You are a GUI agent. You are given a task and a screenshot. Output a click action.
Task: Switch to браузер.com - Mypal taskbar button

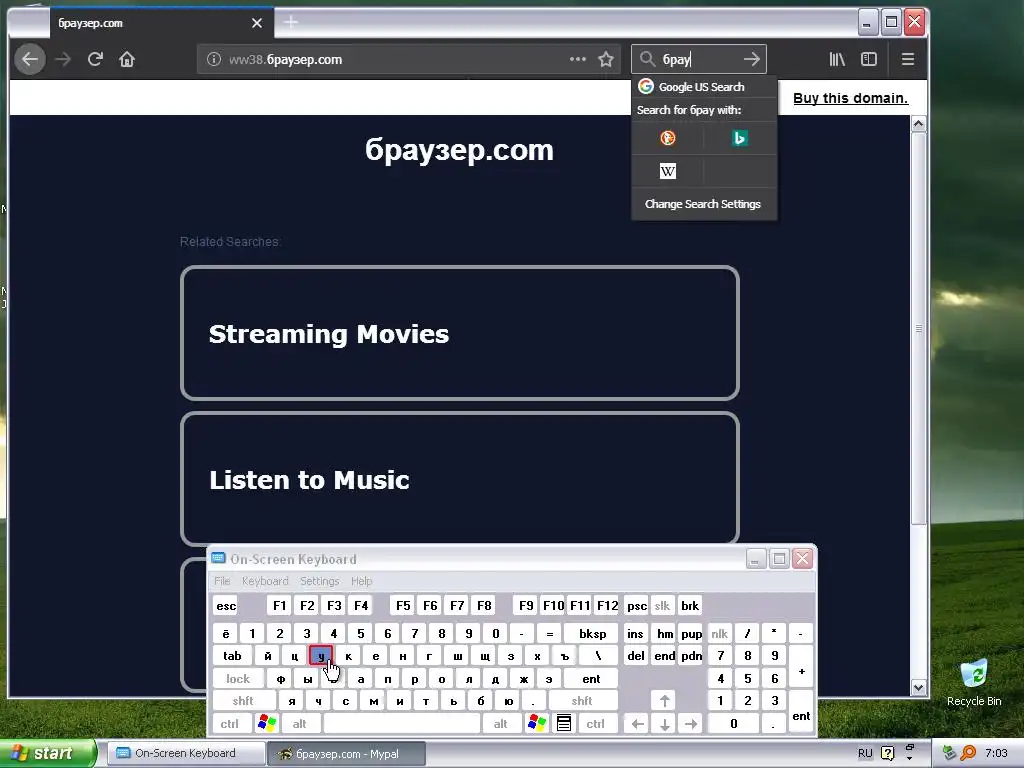click(x=347, y=754)
